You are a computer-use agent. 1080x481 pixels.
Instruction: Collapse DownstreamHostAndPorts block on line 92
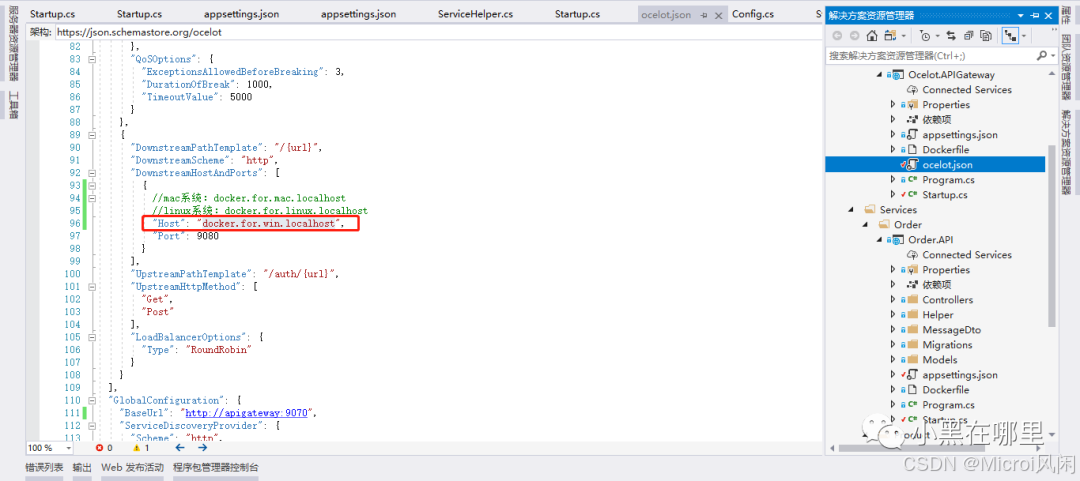[92, 173]
